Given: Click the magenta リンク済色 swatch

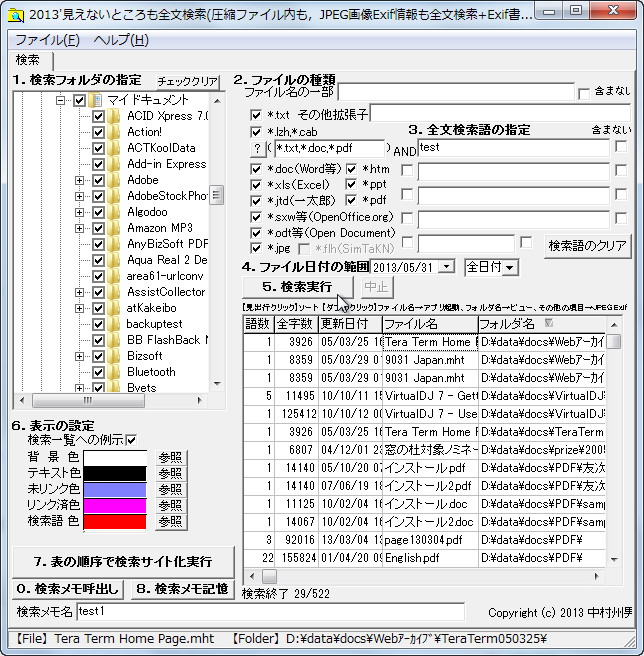Looking at the screenshot, I should pos(115,506).
